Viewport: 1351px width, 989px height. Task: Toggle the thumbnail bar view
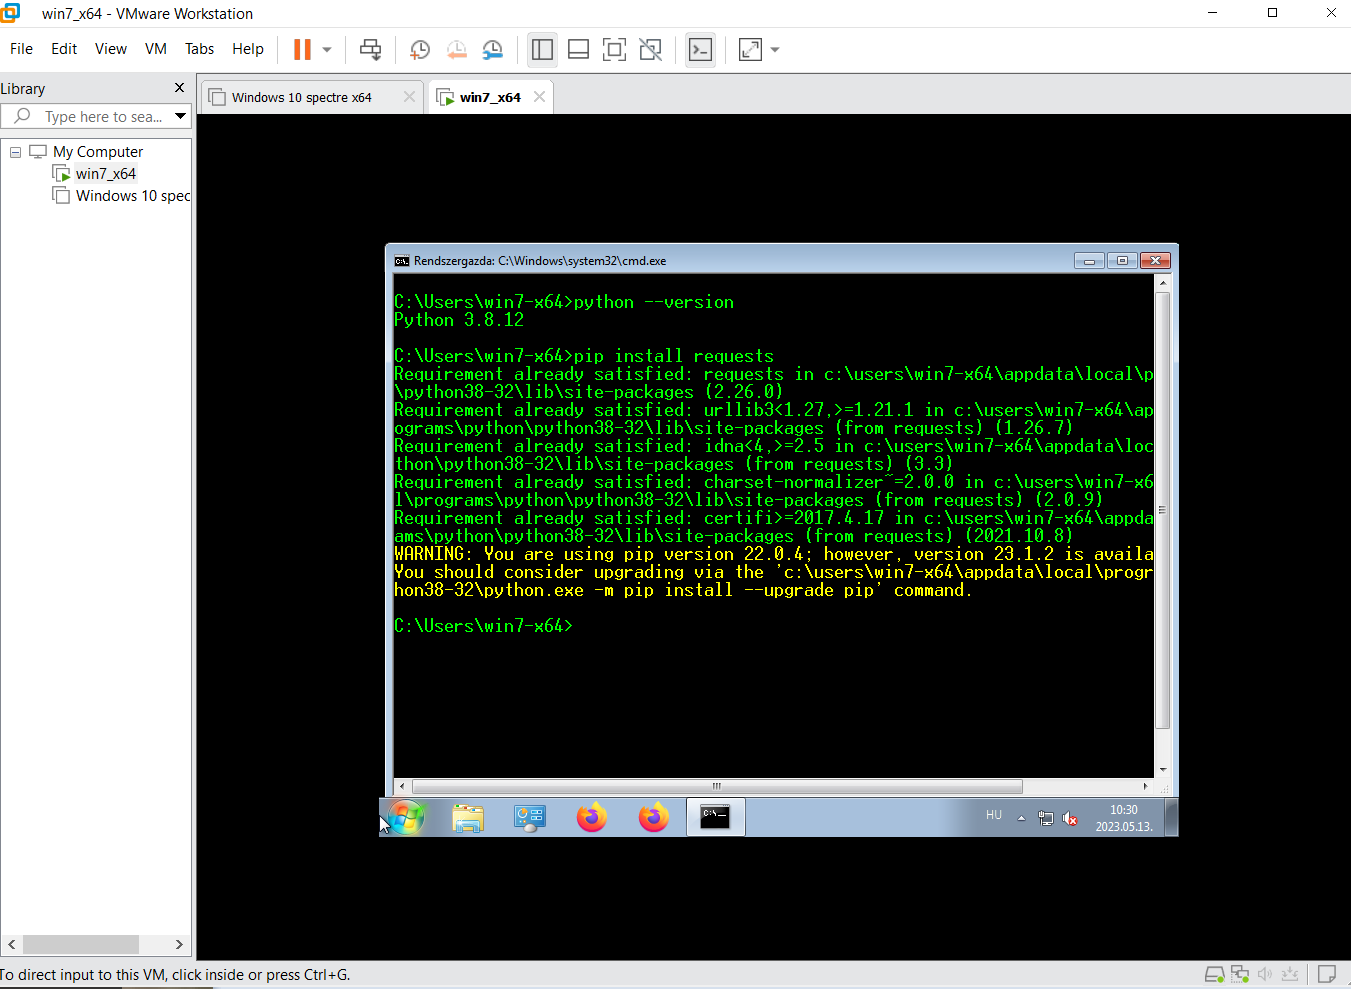click(578, 49)
